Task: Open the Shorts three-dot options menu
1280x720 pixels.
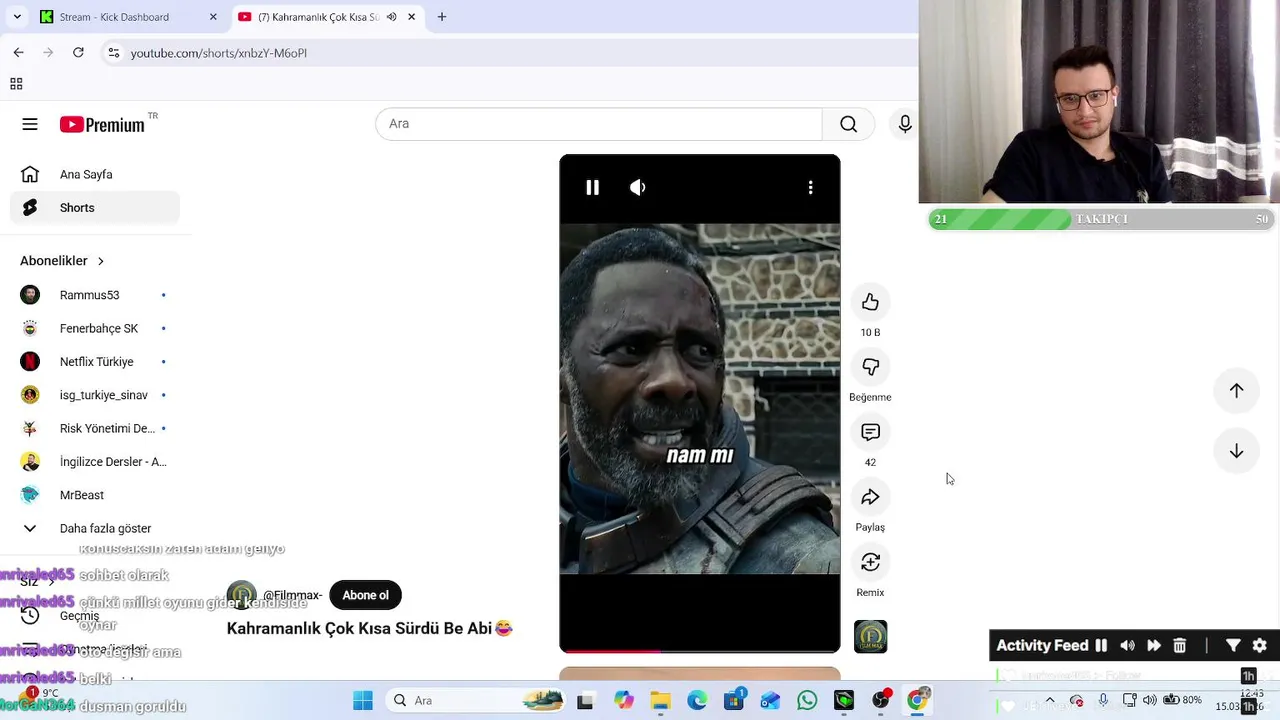Action: (810, 187)
